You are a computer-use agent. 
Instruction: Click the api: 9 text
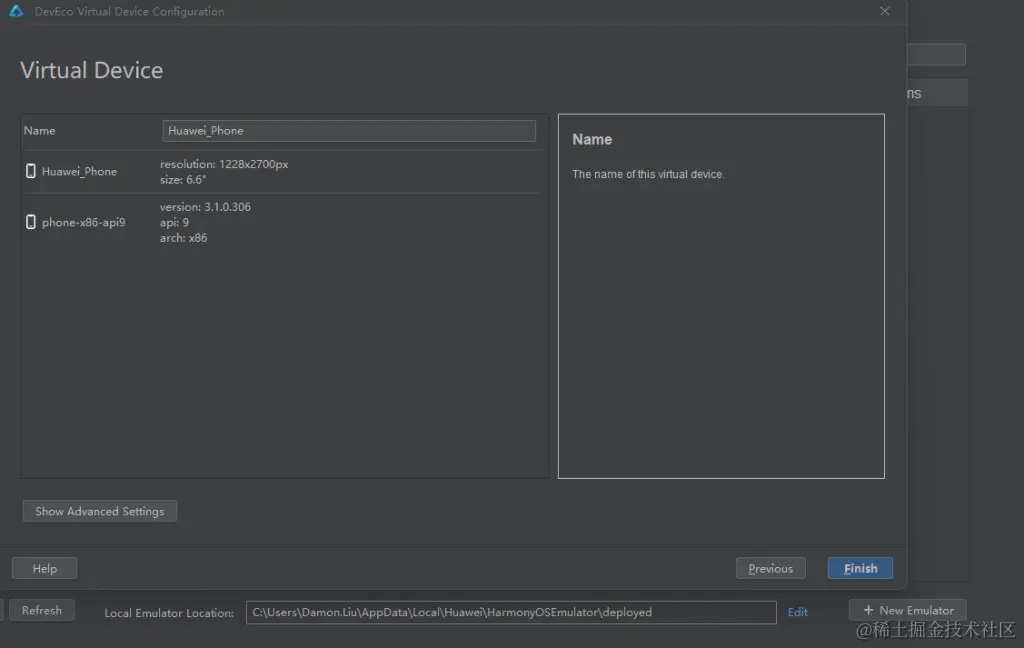point(174,222)
